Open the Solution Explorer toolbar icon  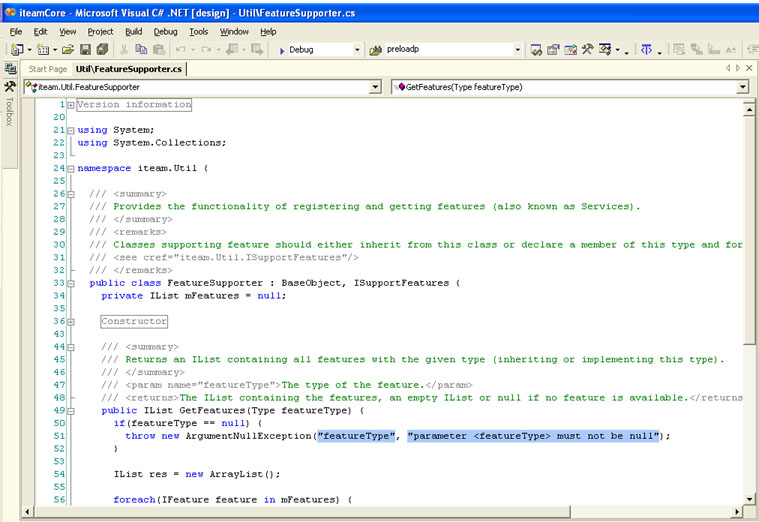coord(536,49)
